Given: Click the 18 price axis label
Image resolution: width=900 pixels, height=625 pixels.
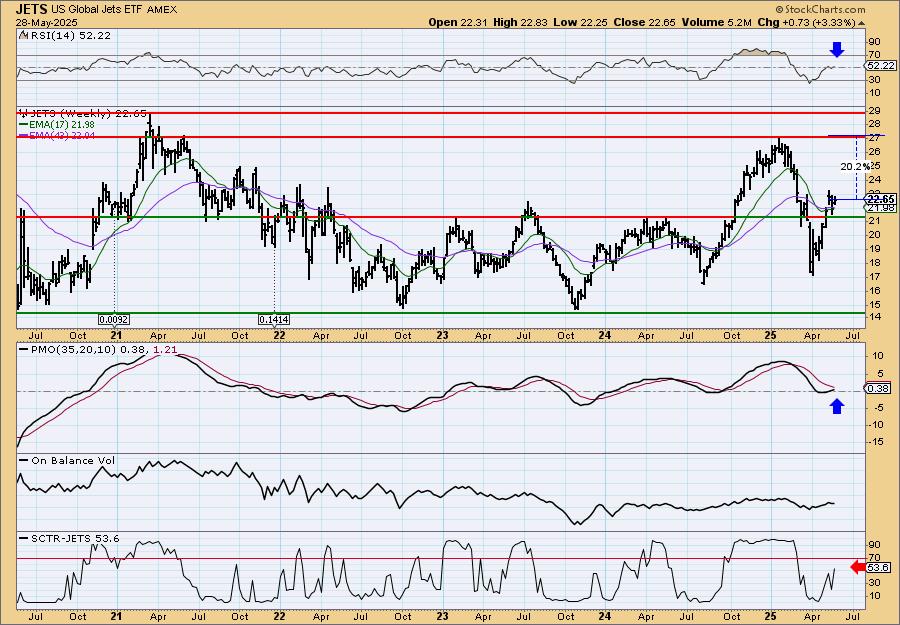Looking at the screenshot, I should tap(873, 262).
